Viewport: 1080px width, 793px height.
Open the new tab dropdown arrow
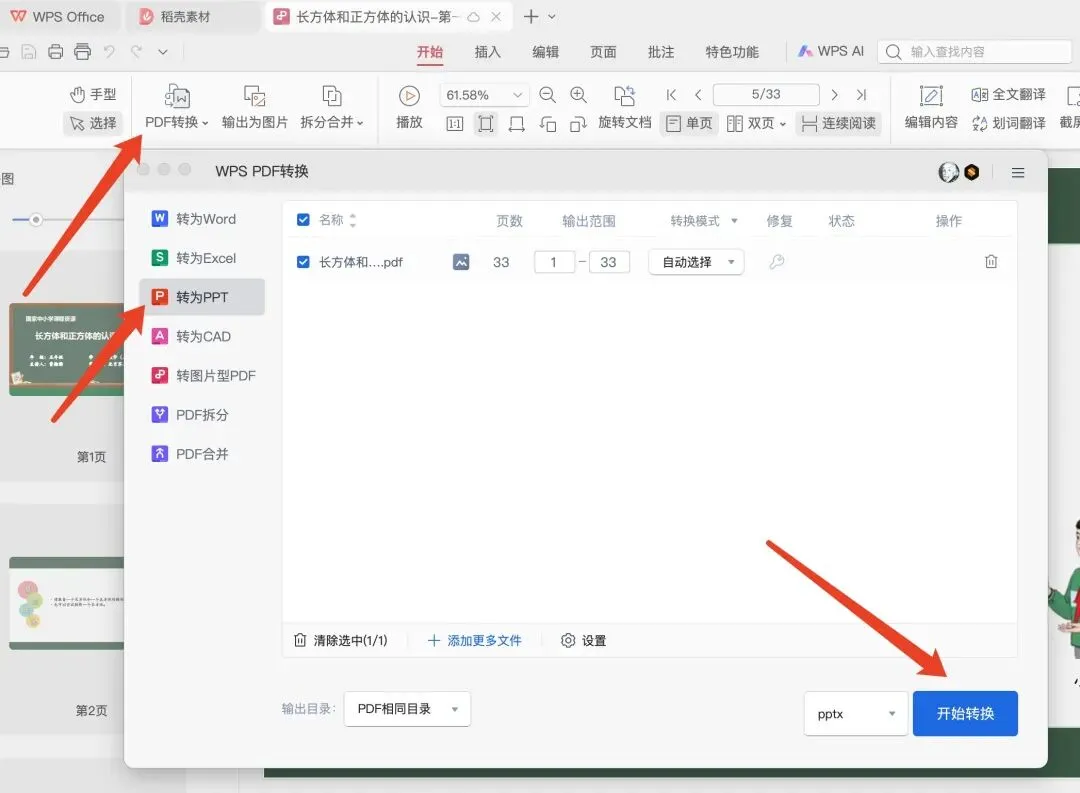click(552, 17)
